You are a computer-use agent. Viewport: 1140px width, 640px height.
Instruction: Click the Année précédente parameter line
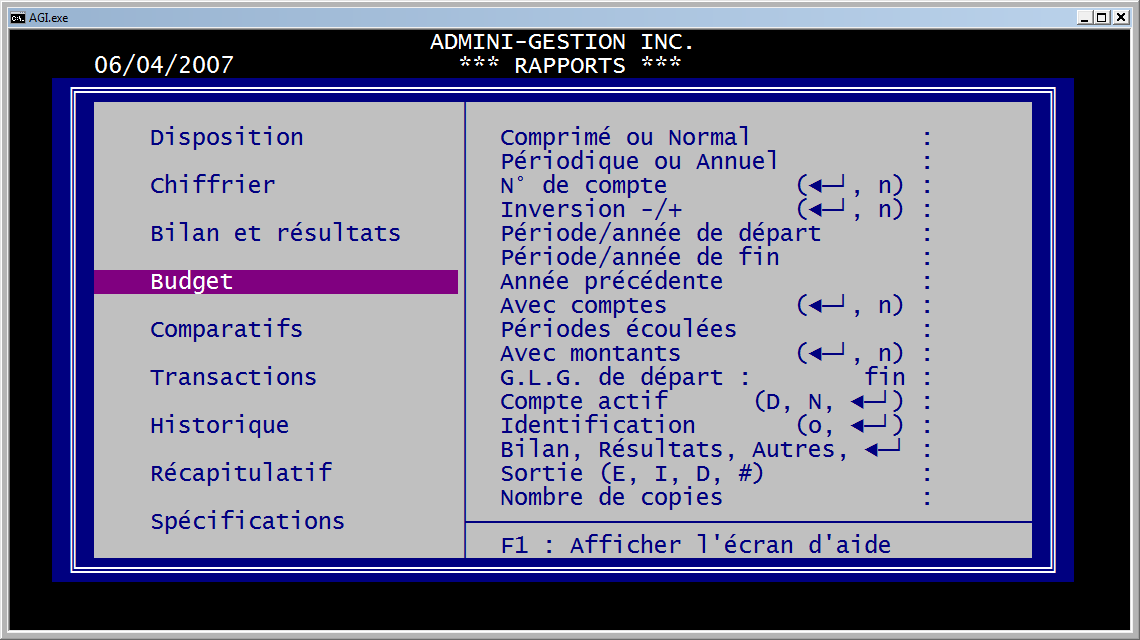coord(611,282)
